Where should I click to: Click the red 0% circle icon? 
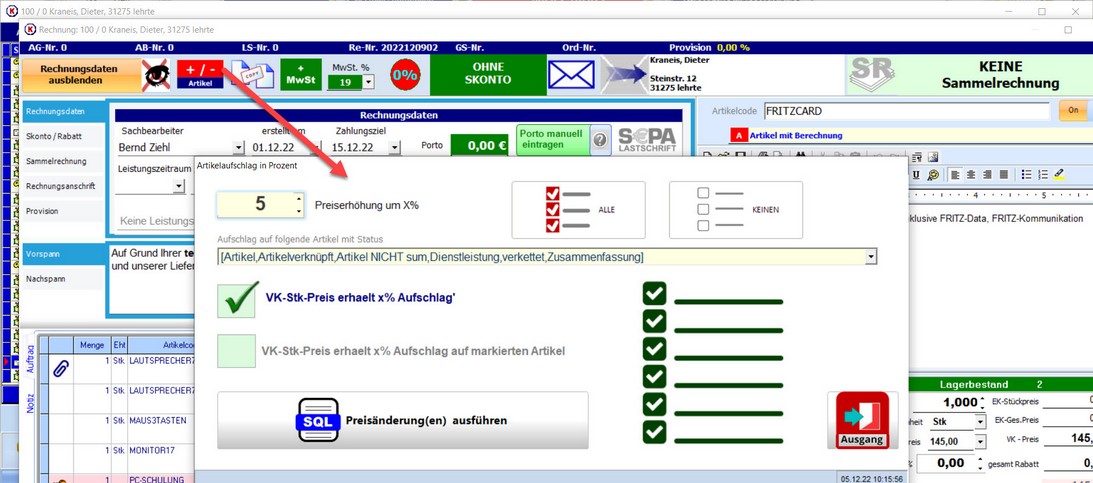pos(404,76)
